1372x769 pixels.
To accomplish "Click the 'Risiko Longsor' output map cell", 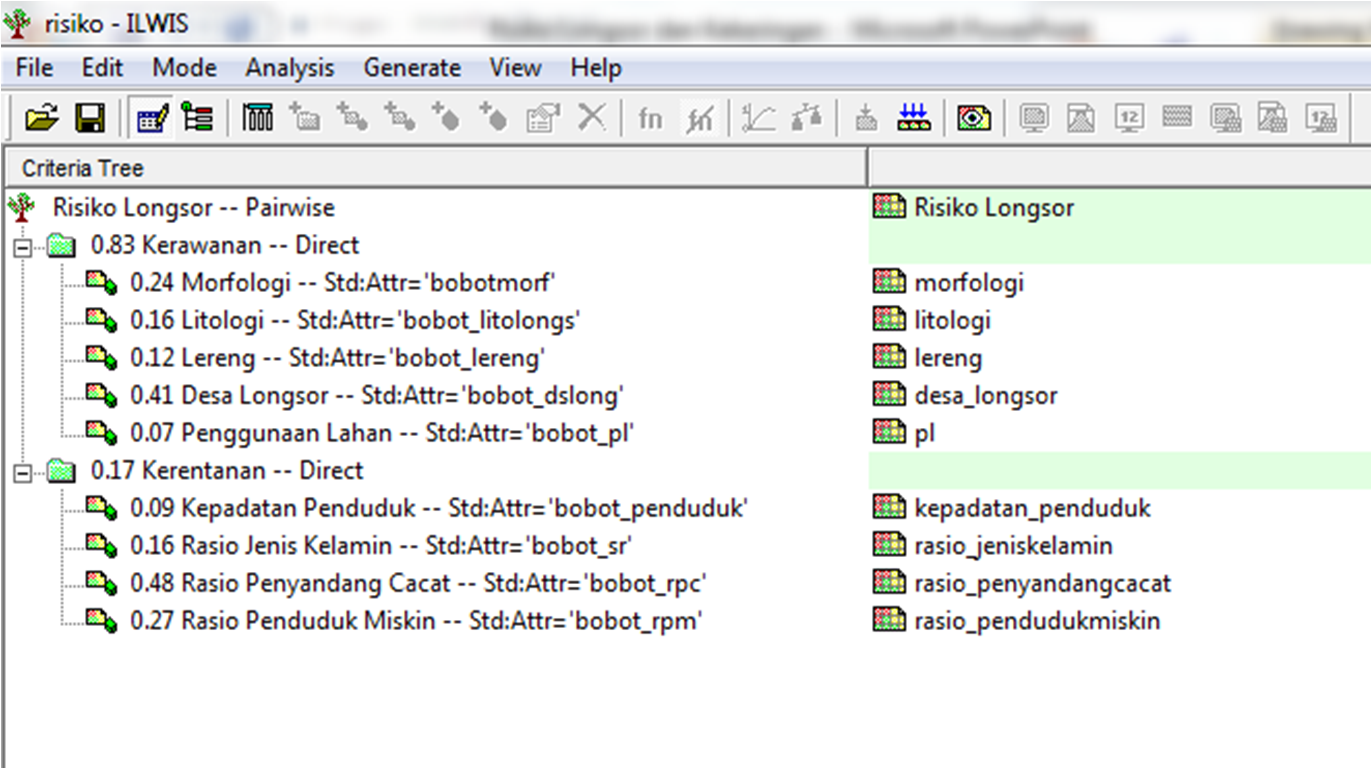I will coord(994,208).
